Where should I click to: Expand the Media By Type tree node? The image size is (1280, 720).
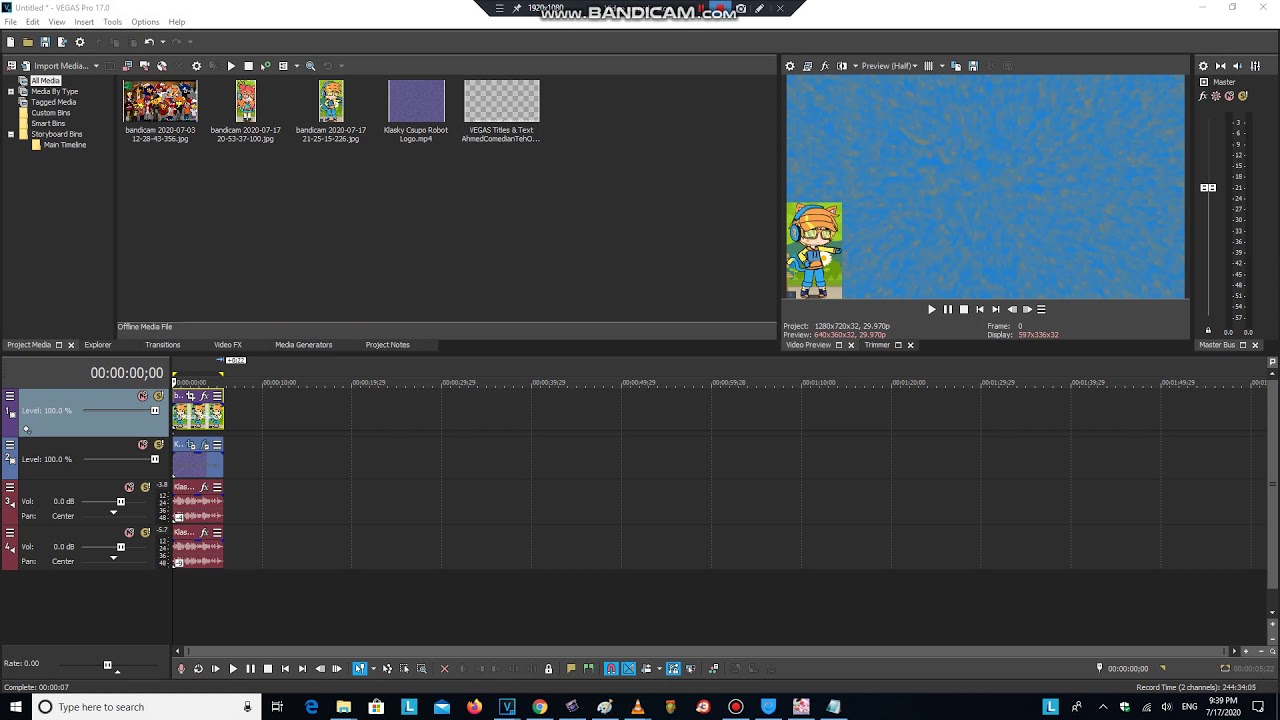tap(11, 91)
